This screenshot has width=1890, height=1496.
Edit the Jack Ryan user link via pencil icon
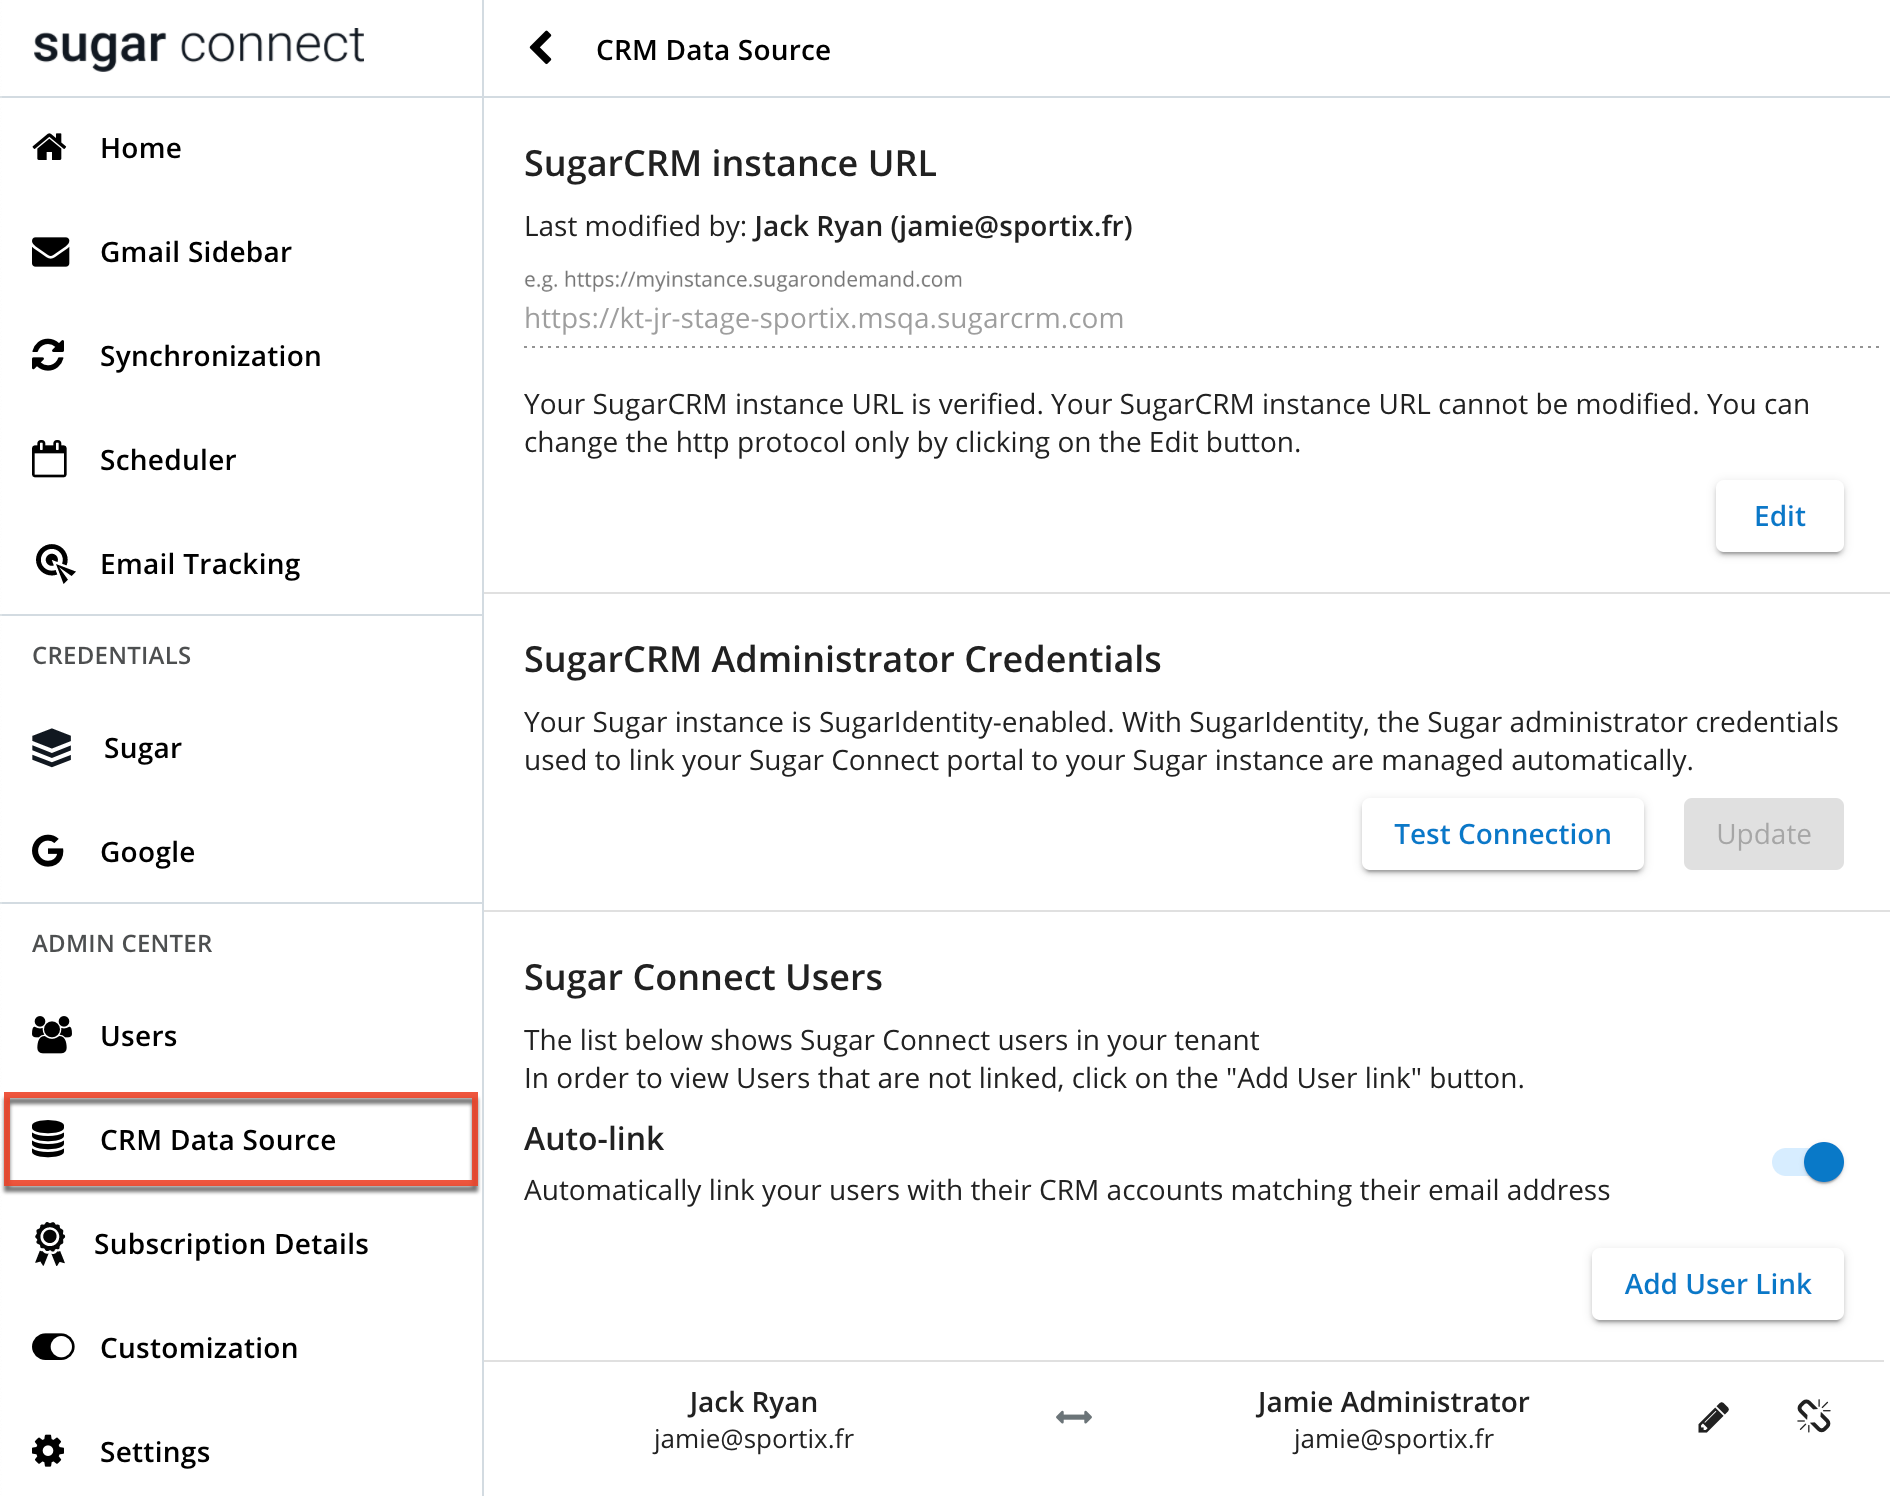point(1711,1416)
